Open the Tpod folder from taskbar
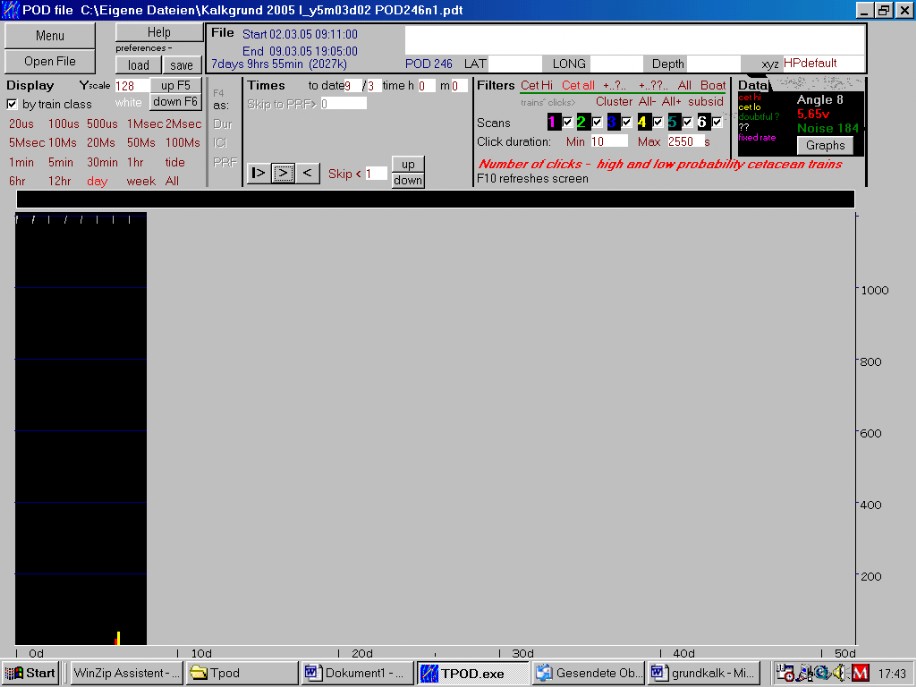Screen dimensions: 916x687 pyautogui.click(x=241, y=673)
